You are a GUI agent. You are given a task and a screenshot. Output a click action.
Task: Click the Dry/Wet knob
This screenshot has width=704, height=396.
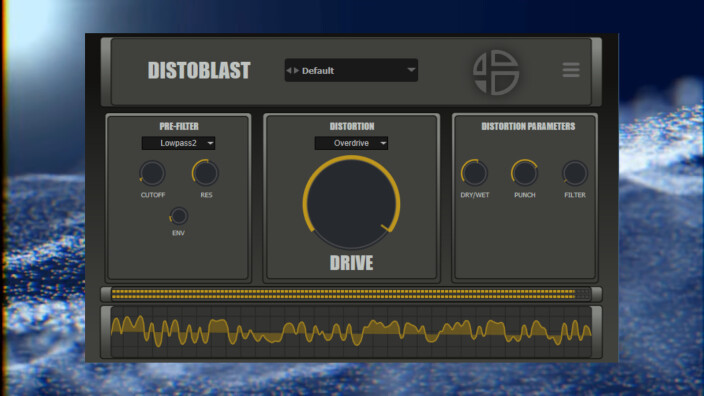pyautogui.click(x=475, y=173)
